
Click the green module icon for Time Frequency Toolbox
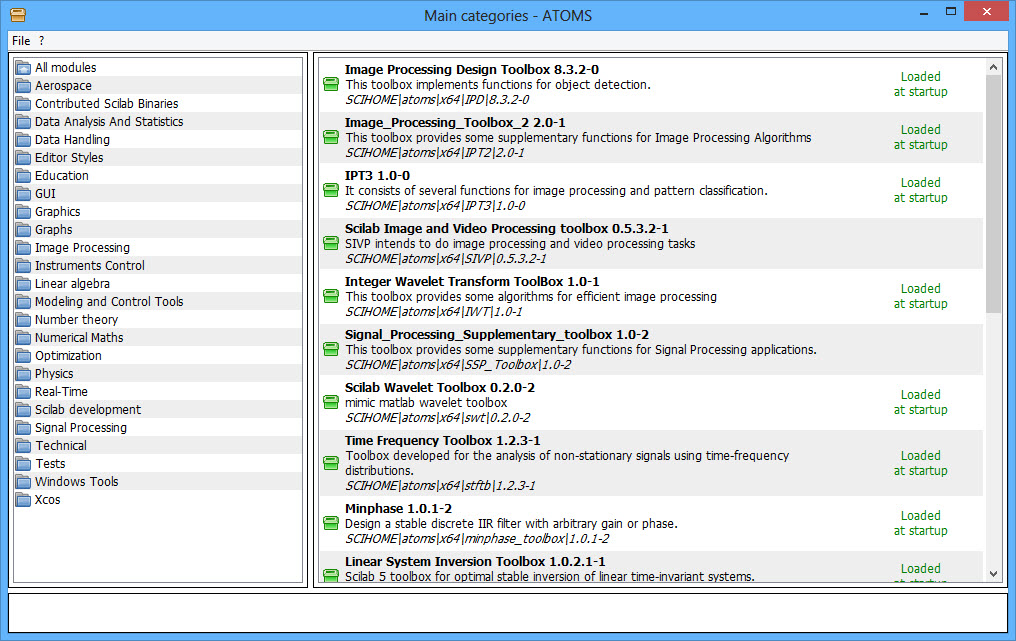[x=331, y=463]
